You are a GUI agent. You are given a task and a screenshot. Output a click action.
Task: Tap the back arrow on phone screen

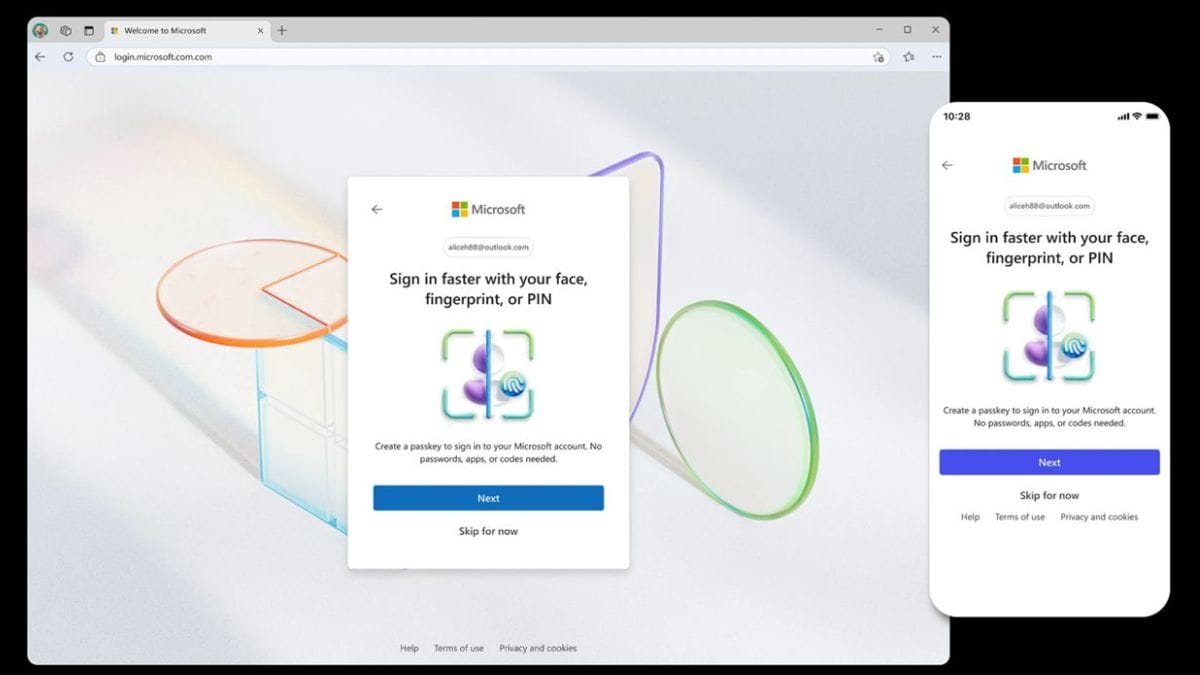pyautogui.click(x=947, y=165)
